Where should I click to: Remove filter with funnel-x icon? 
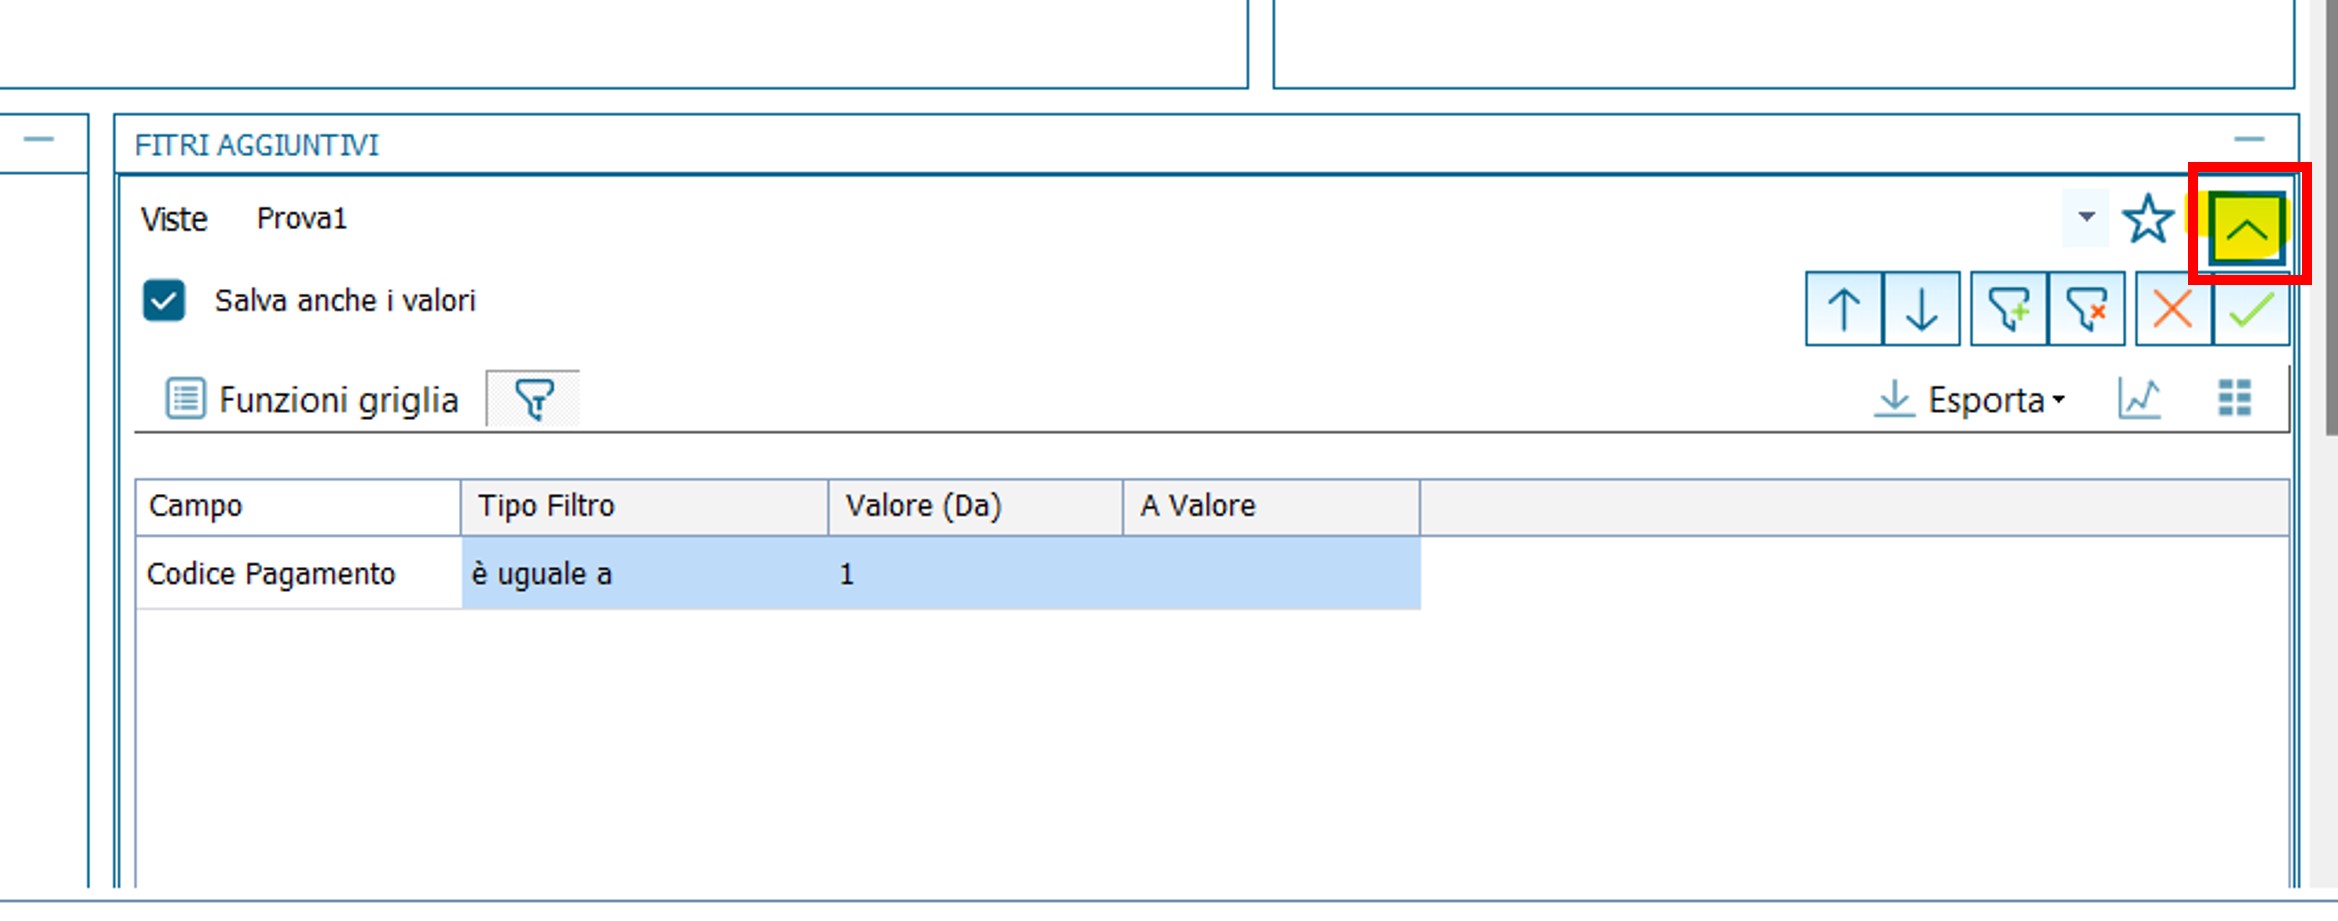pyautogui.click(x=2086, y=309)
